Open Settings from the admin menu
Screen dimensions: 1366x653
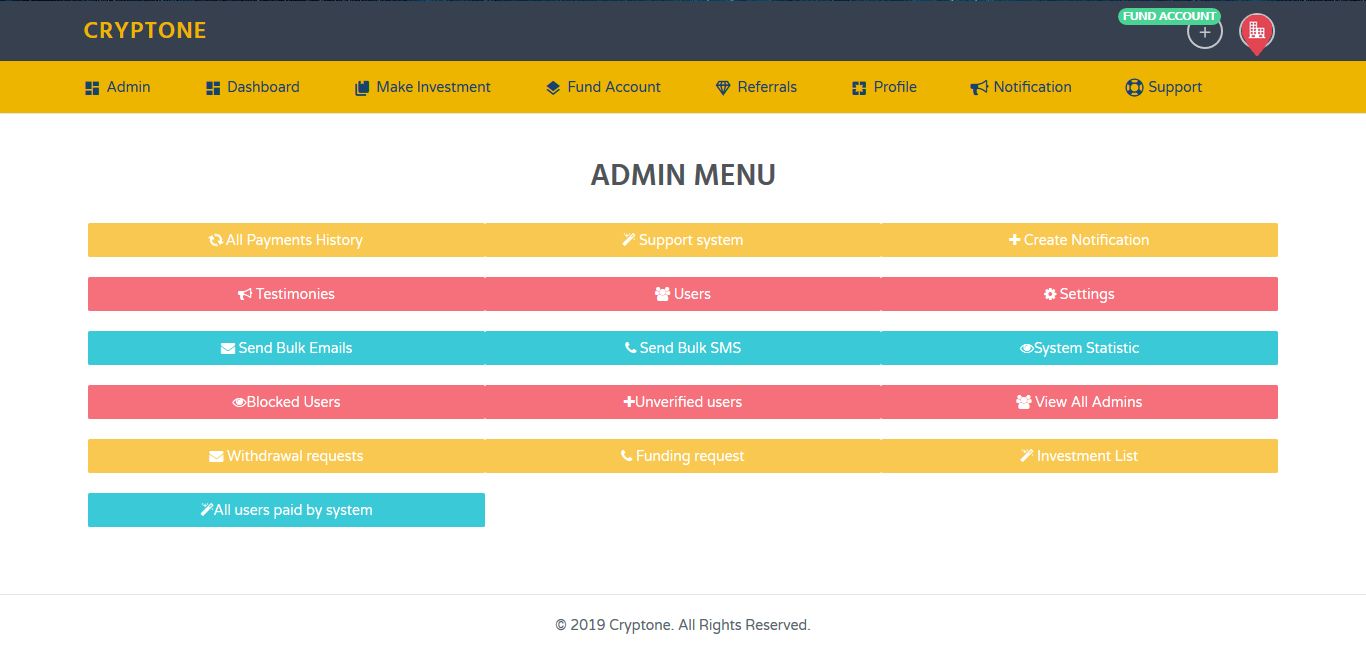1079,294
